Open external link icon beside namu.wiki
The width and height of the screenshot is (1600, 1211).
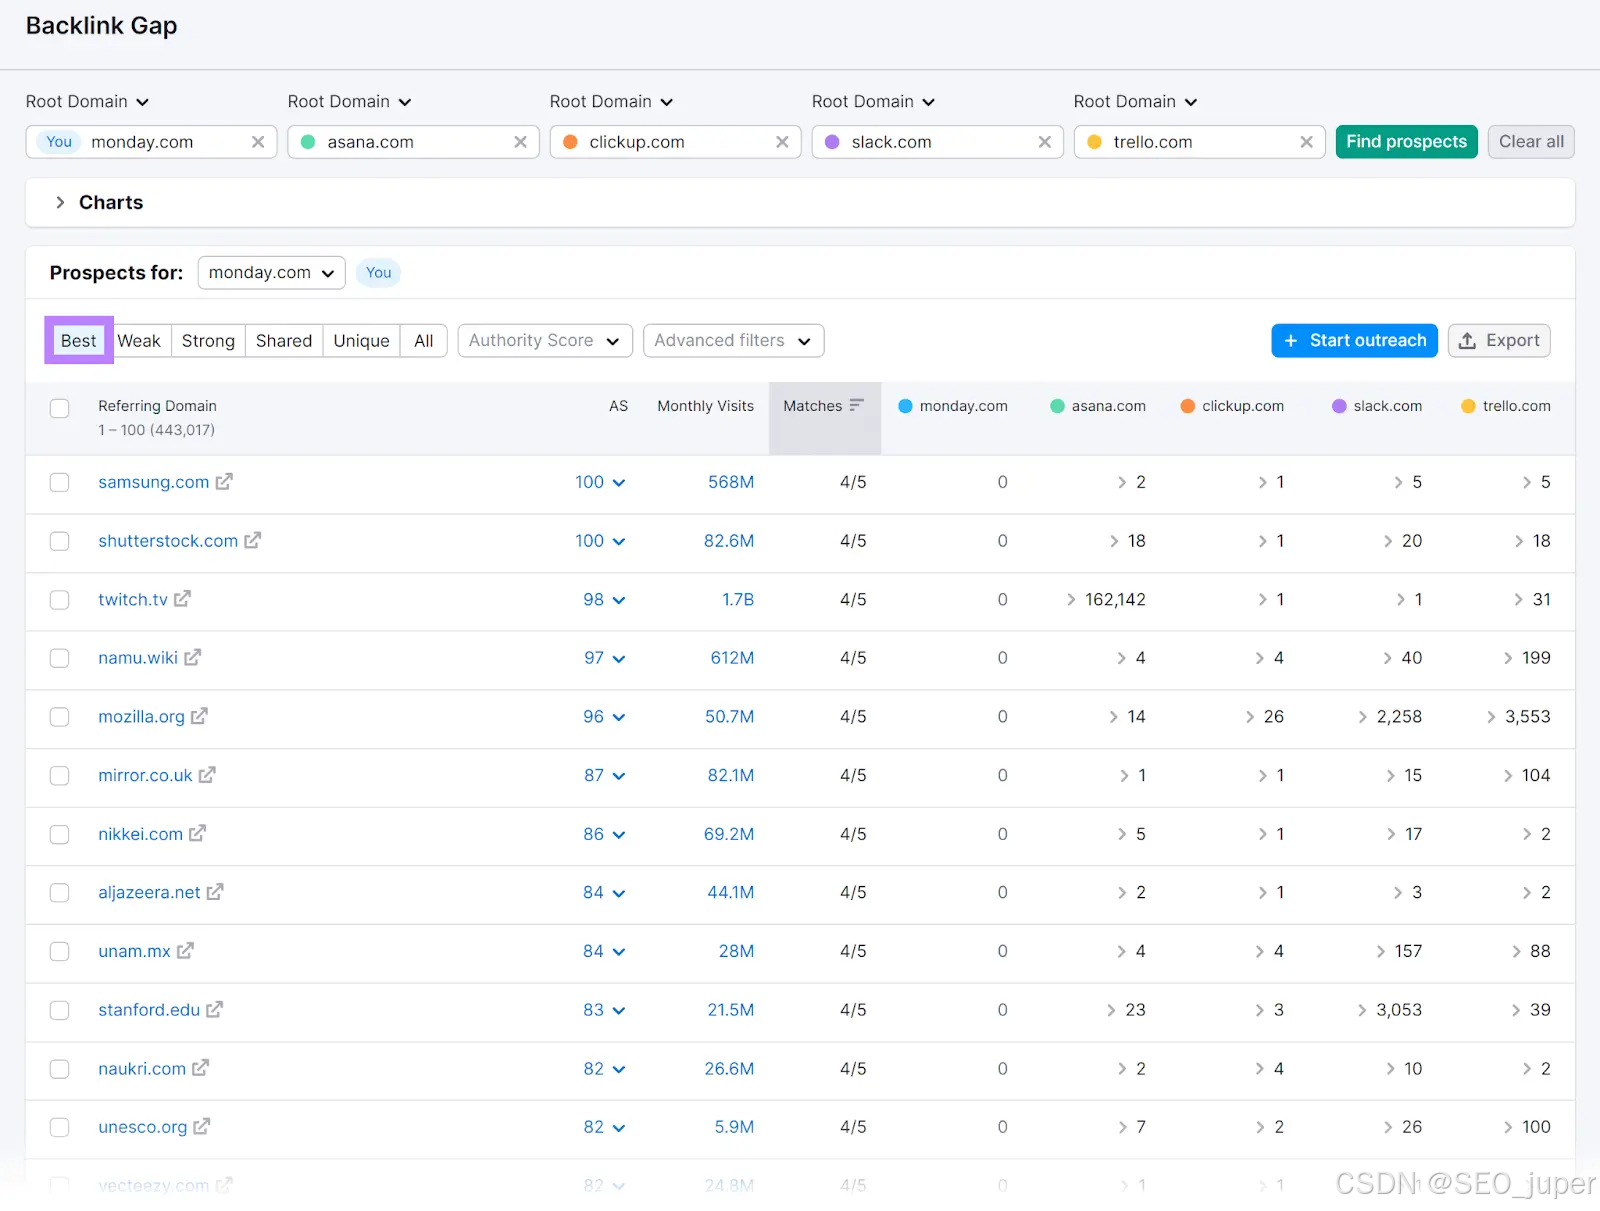tap(192, 657)
